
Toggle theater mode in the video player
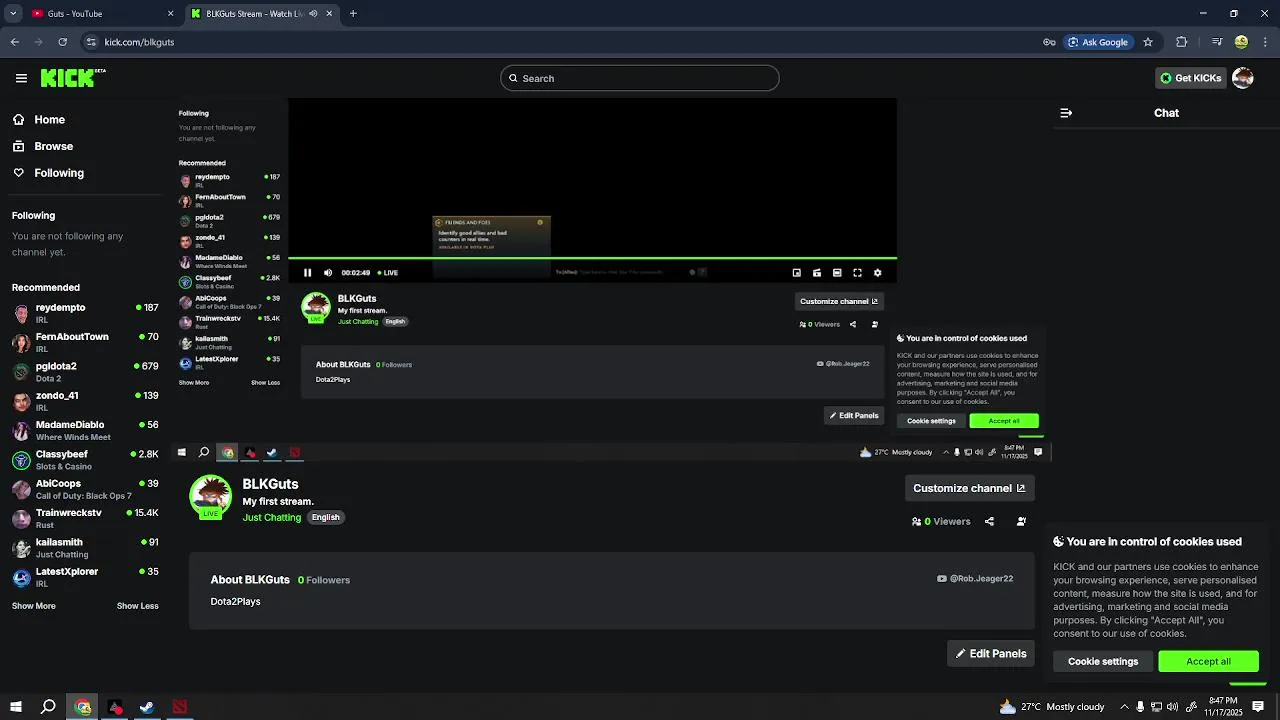[x=837, y=273]
